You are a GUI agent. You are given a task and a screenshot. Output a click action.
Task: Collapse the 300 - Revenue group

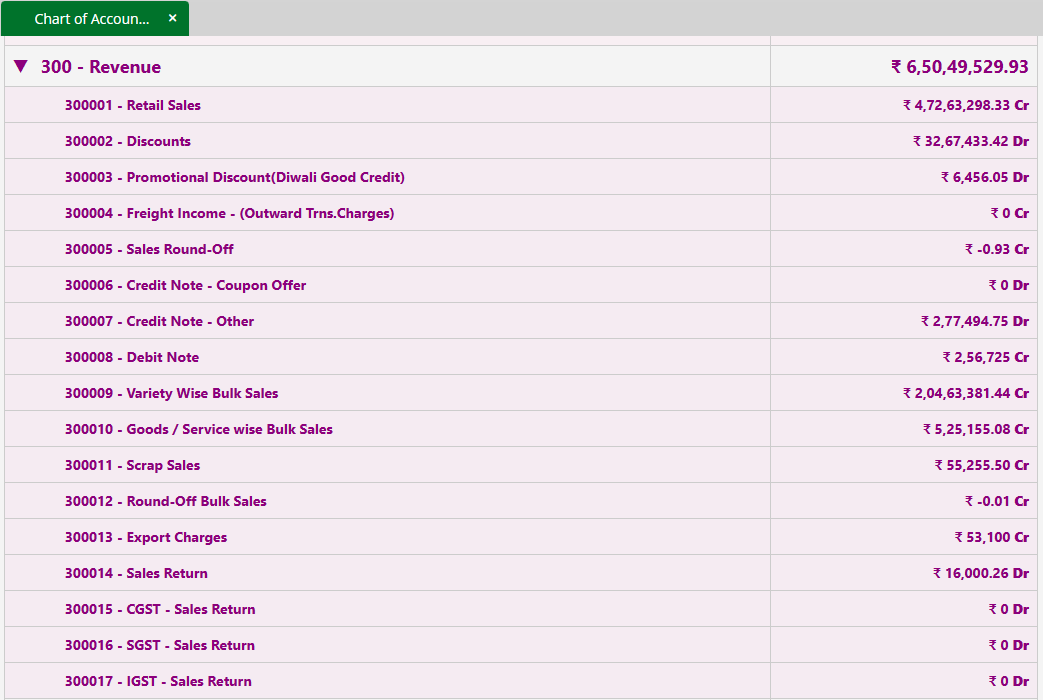point(19,66)
